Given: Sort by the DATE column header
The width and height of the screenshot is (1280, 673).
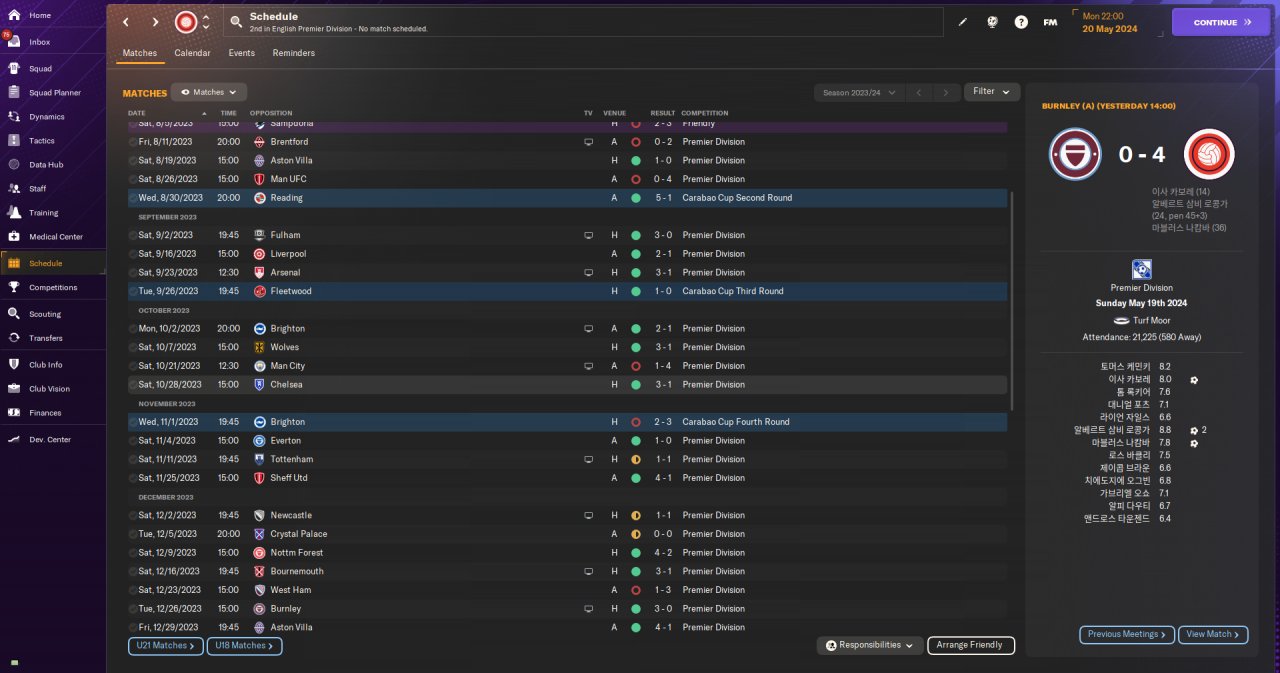Looking at the screenshot, I should pos(137,113).
